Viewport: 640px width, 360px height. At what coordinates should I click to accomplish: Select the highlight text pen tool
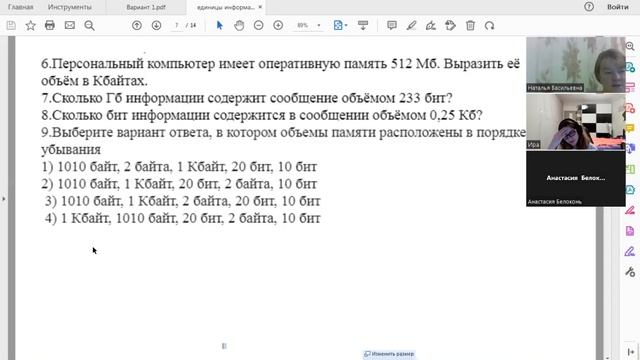[411, 25]
